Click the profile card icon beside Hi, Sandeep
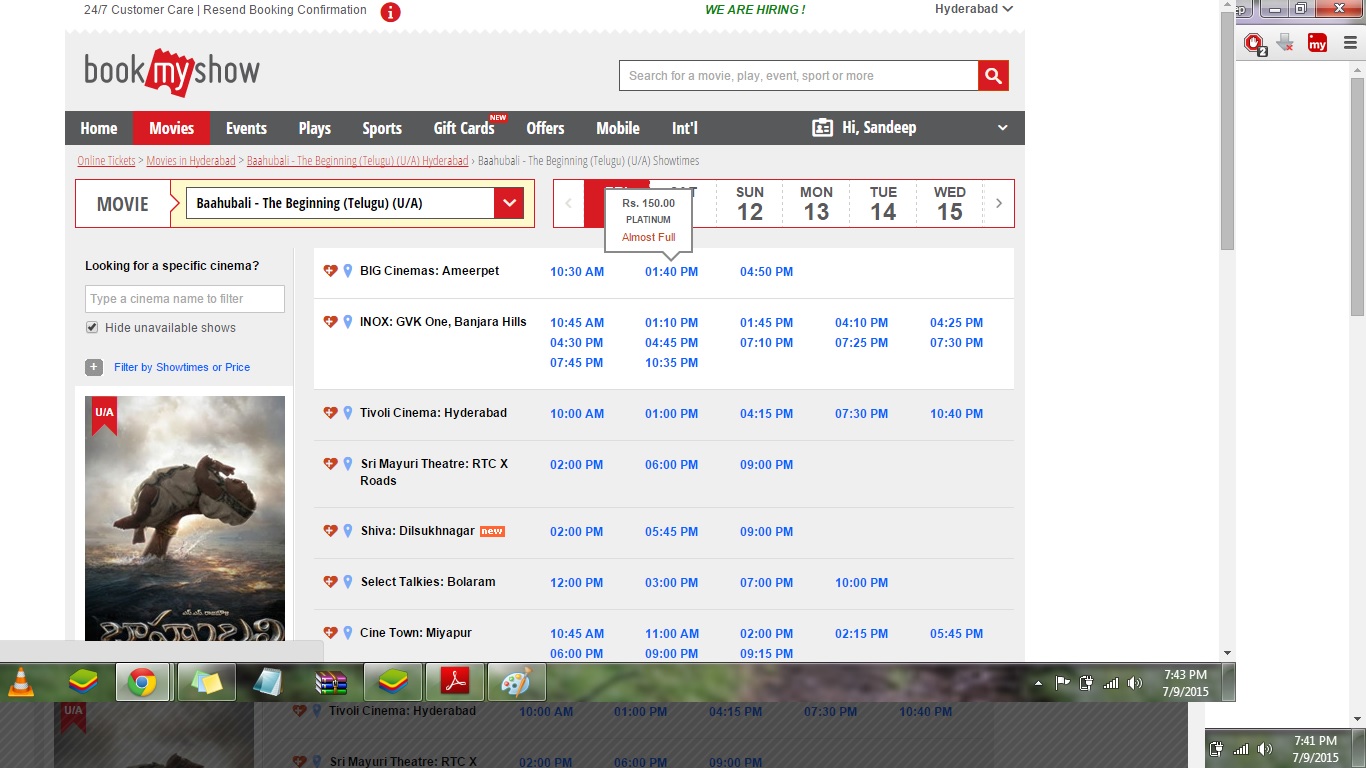This screenshot has height=768, width=1366. click(x=822, y=128)
